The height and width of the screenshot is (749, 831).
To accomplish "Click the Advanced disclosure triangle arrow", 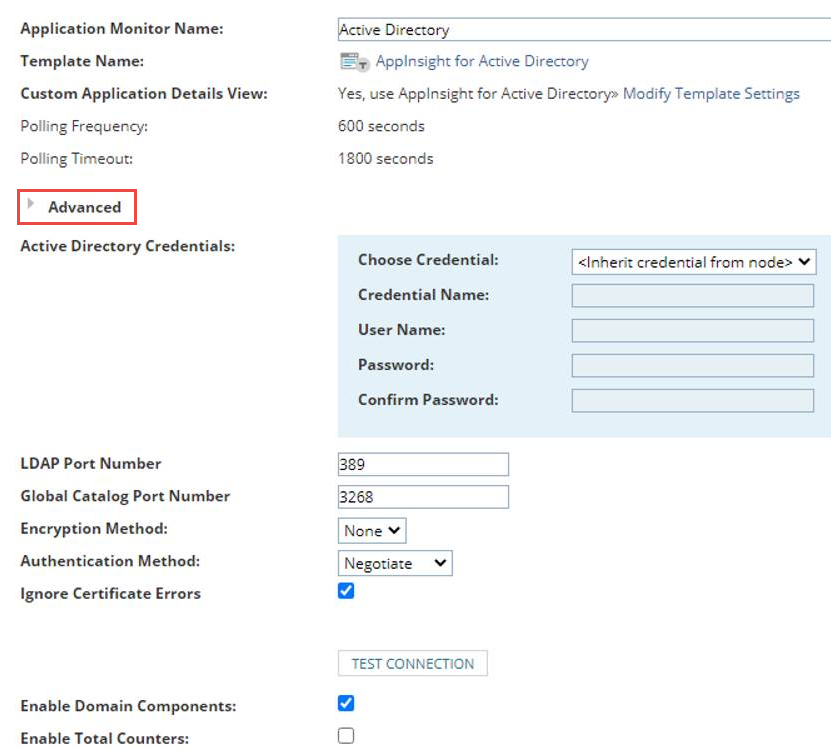I will 31,205.
